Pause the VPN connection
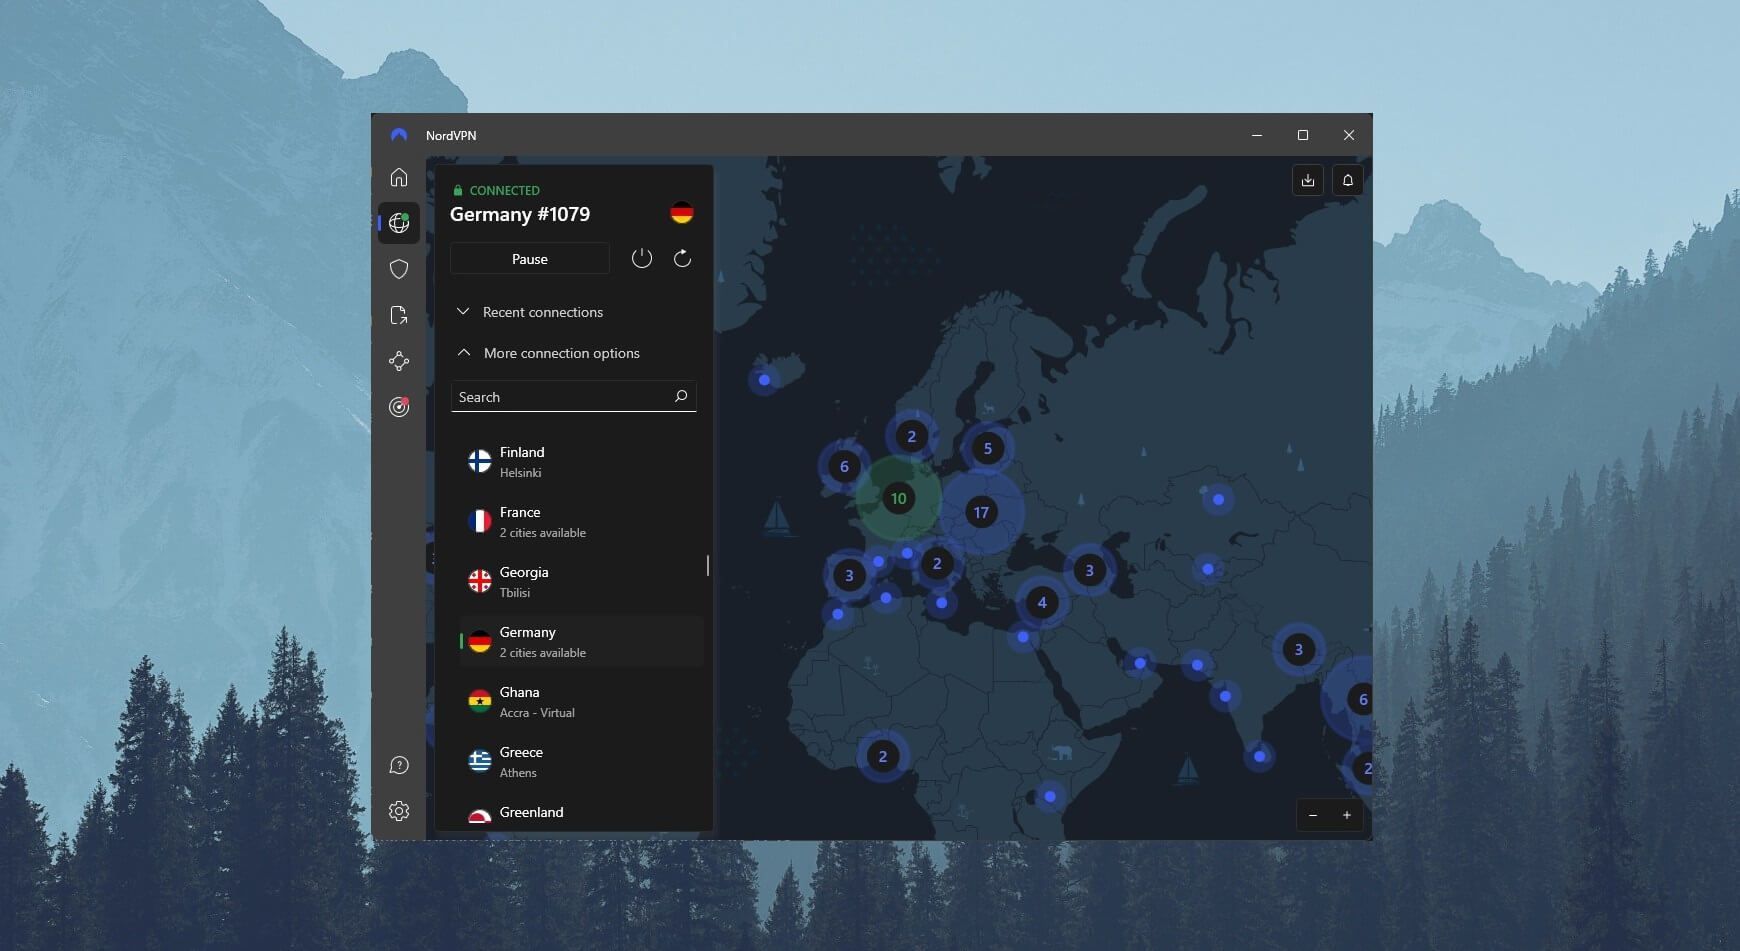Image resolution: width=1740 pixels, height=951 pixels. (x=530, y=259)
